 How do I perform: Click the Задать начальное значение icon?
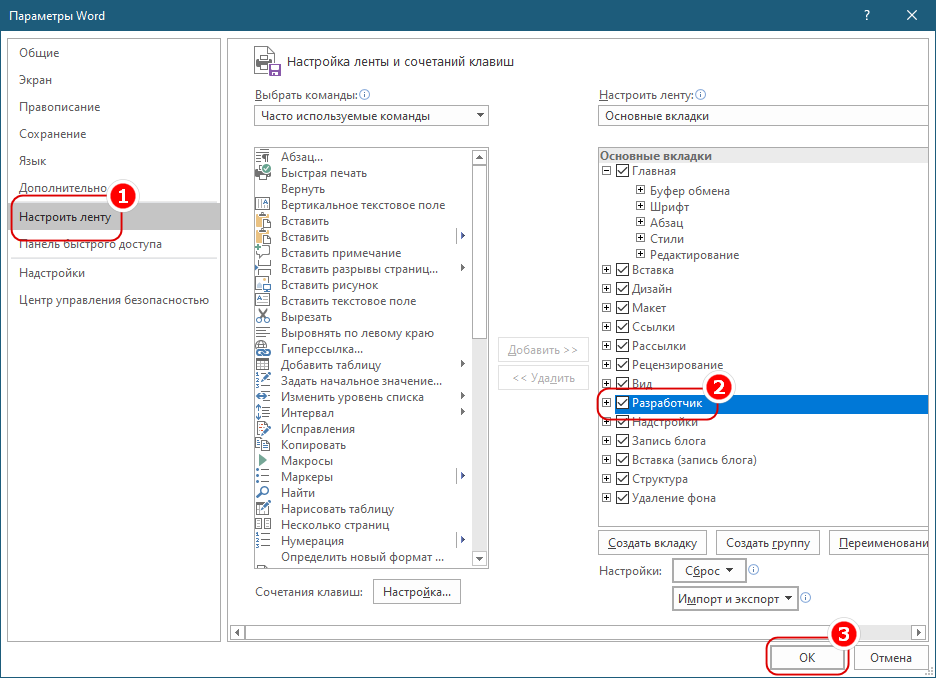point(263,381)
